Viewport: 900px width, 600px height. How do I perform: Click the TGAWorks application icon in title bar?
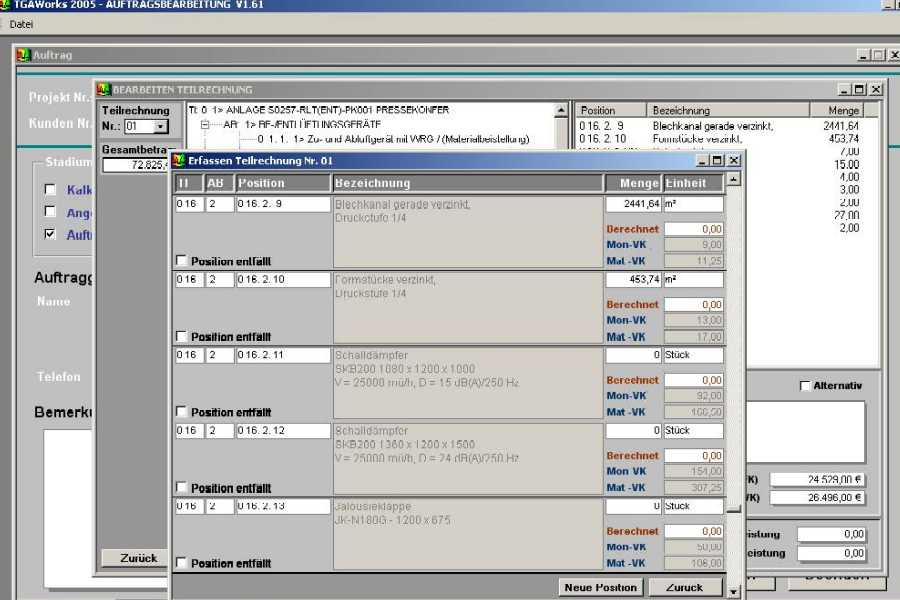click(x=6, y=5)
